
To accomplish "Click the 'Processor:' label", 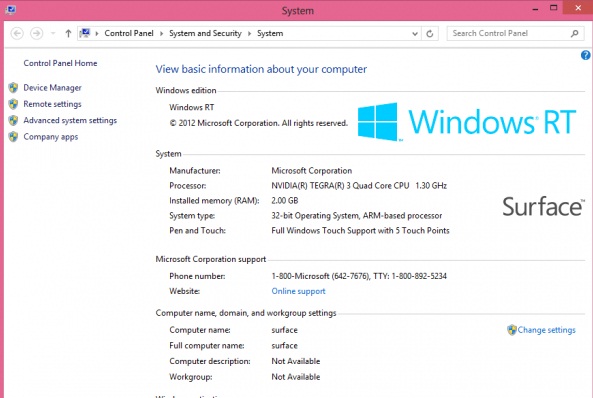I will pos(188,186).
